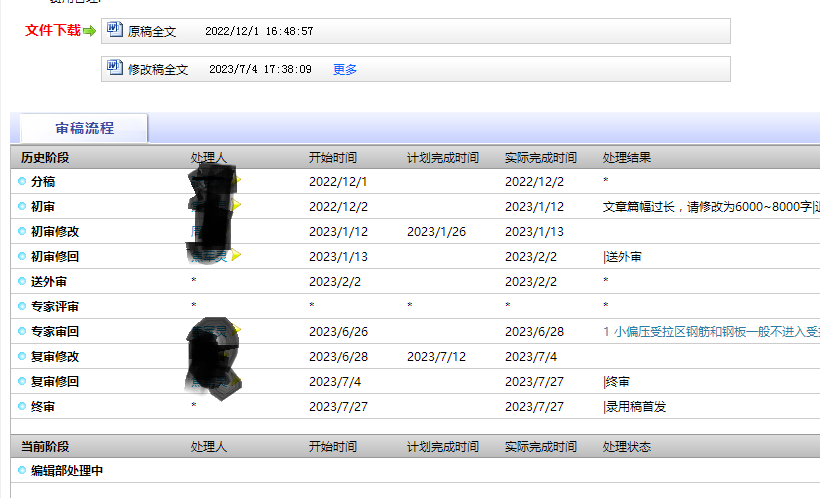
Task: Download the 原稿全文 file
Action: tap(152, 31)
